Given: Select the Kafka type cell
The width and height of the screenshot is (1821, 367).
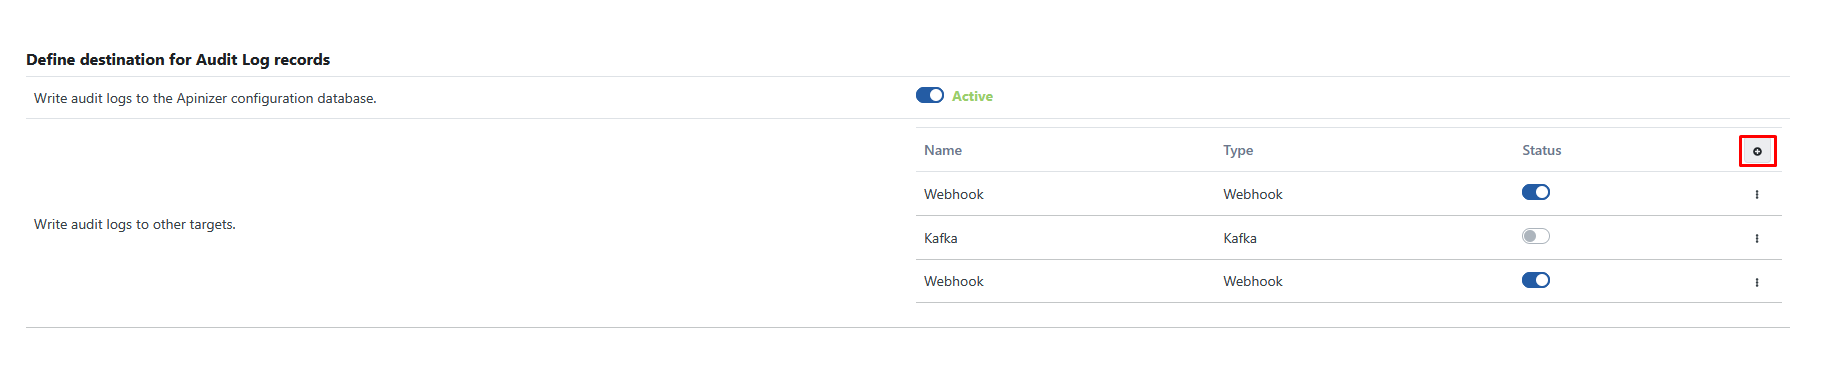Looking at the screenshot, I should coord(1240,238).
